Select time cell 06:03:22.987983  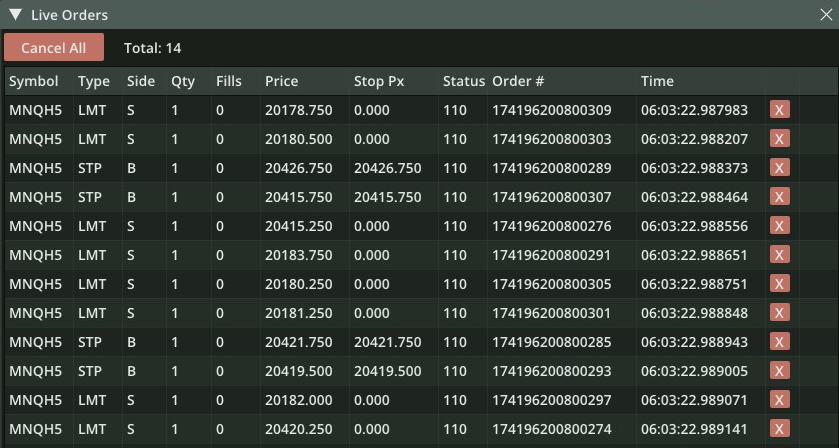click(x=694, y=110)
